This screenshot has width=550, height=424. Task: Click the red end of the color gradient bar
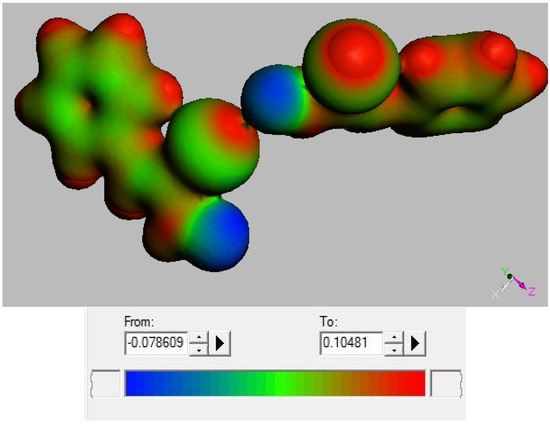pyautogui.click(x=417, y=383)
